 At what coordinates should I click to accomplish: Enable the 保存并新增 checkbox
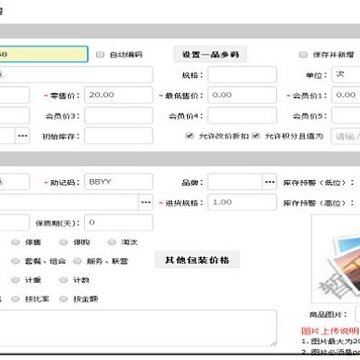tap(303, 55)
